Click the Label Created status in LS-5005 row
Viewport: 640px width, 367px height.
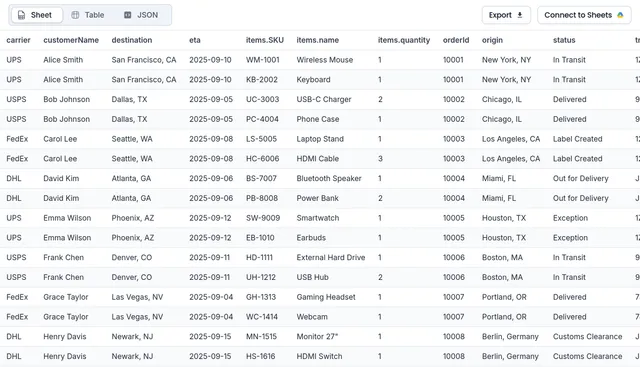click(x=578, y=139)
